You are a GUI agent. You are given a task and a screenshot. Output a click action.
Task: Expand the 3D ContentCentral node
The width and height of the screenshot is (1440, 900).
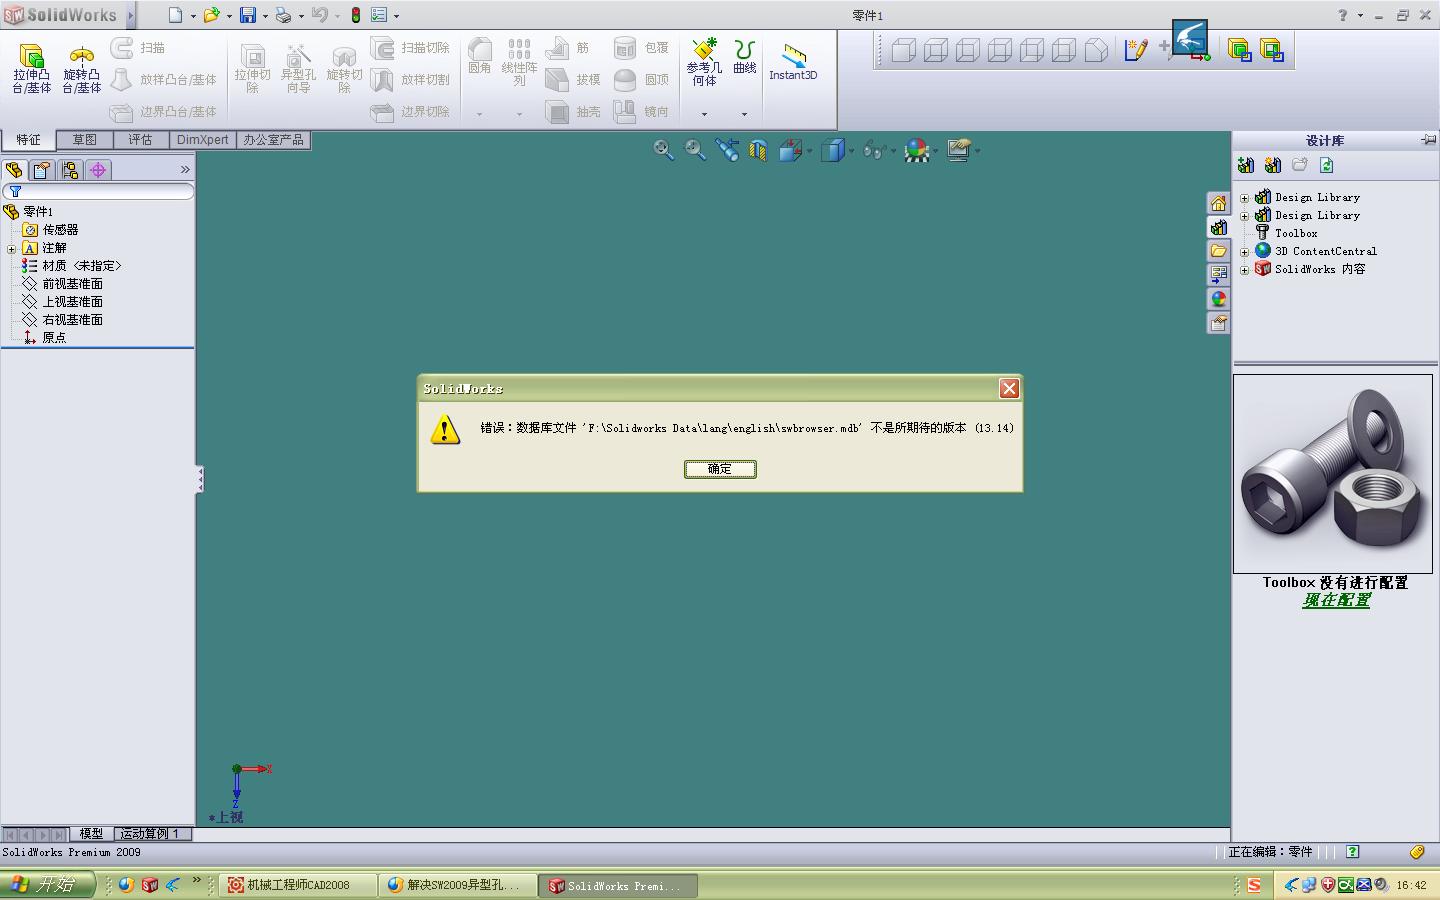[x=1244, y=252]
